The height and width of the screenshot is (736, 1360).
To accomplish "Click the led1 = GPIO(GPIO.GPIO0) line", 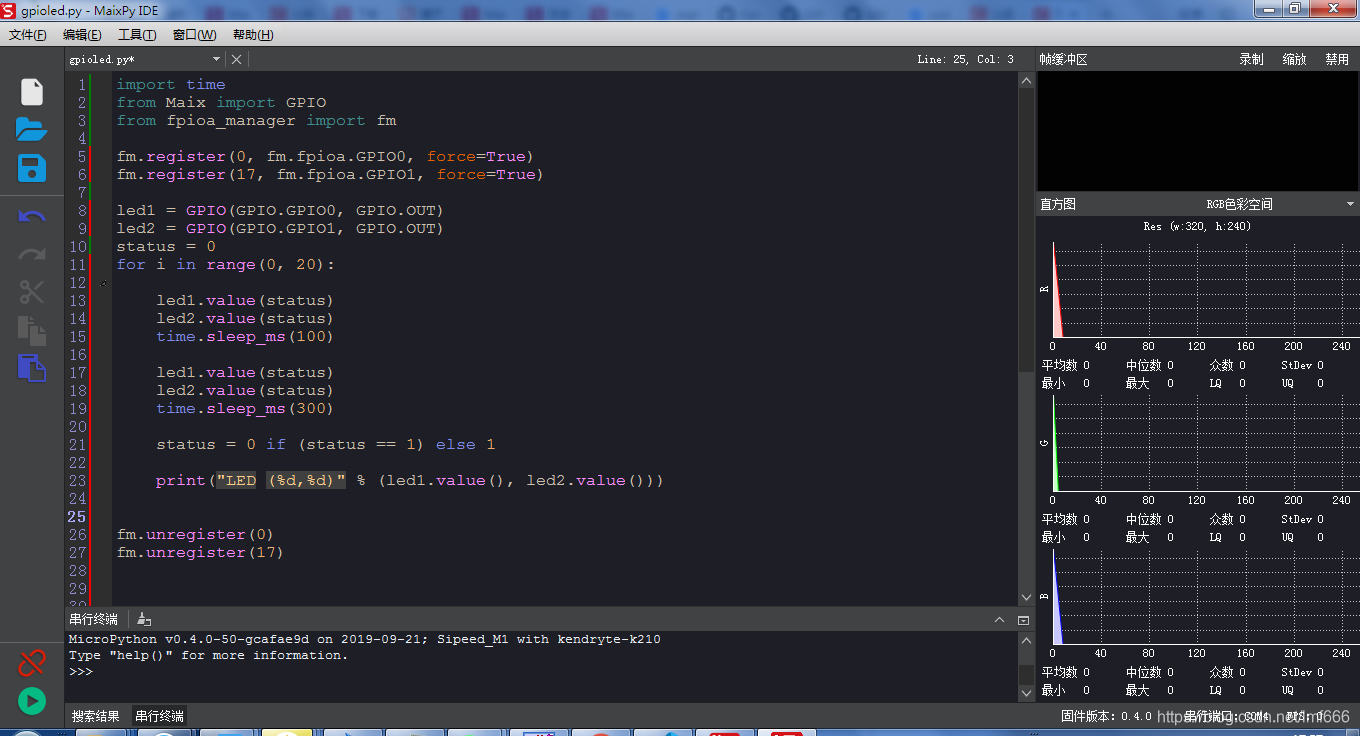I will pyautogui.click(x=280, y=211).
